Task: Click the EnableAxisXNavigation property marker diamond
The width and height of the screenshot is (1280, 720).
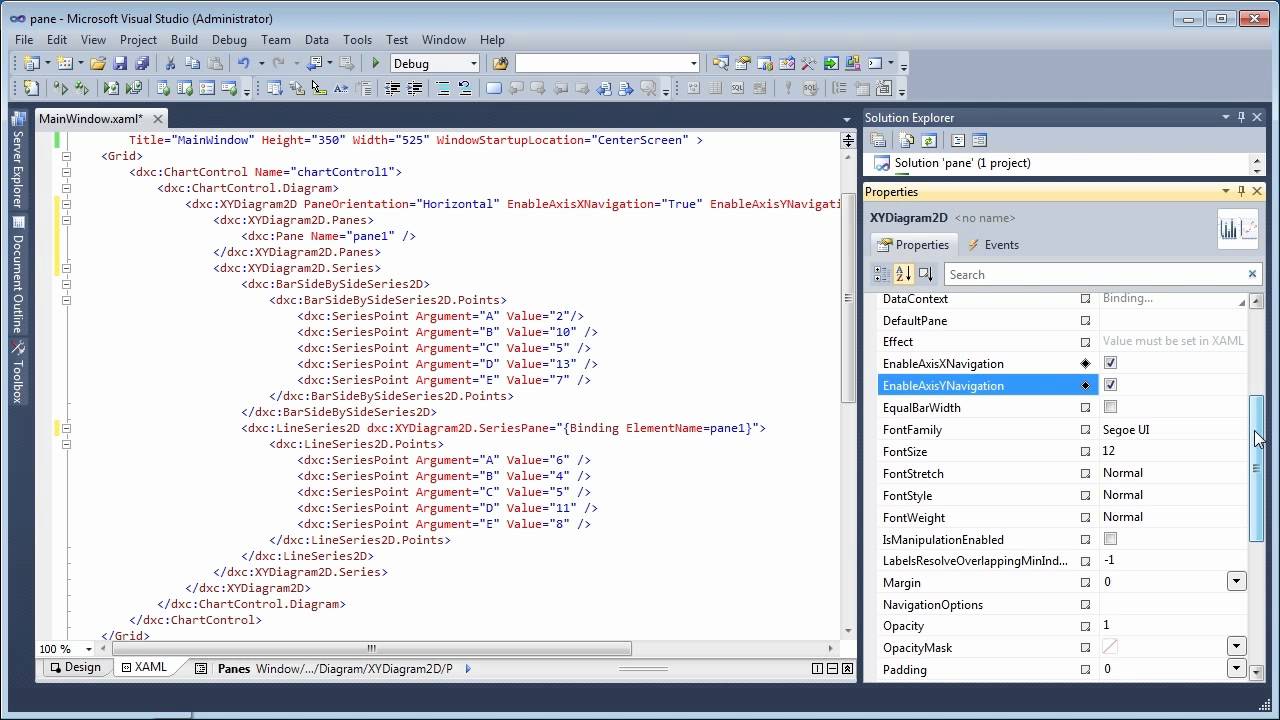Action: click(x=1085, y=364)
